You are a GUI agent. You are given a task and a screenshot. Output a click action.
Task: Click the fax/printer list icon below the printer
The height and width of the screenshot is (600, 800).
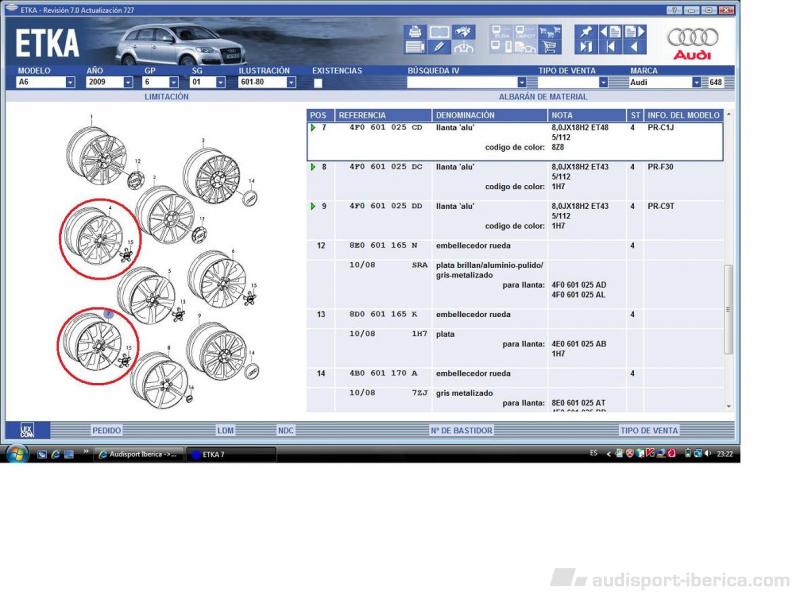coord(415,47)
